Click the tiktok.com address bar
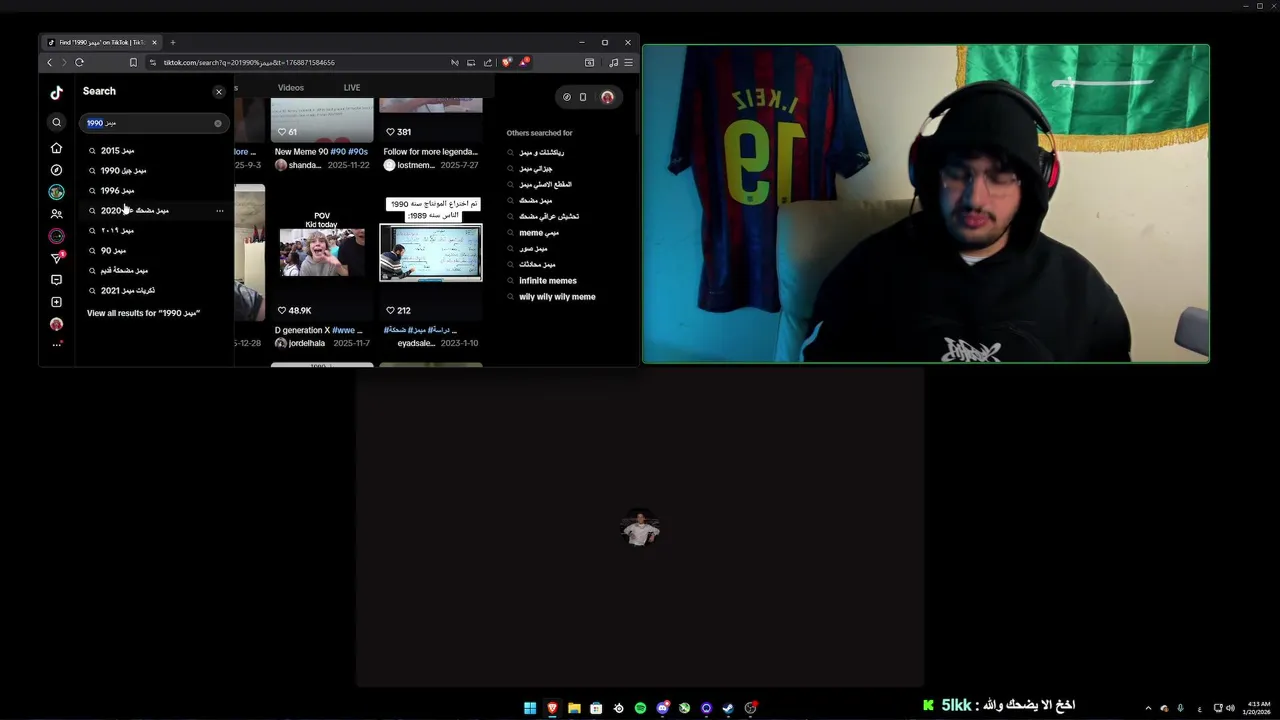The height and width of the screenshot is (720, 1280). [x=300, y=63]
